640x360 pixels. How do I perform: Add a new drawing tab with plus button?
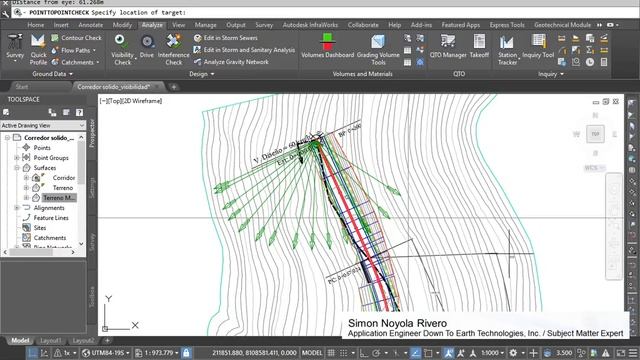(x=173, y=87)
